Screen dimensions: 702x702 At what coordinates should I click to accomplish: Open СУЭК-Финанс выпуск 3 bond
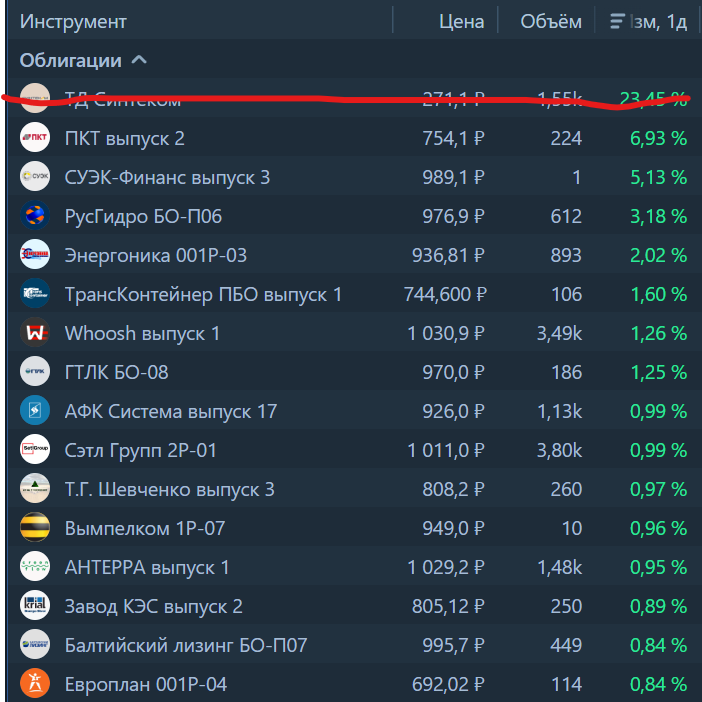pos(167,177)
